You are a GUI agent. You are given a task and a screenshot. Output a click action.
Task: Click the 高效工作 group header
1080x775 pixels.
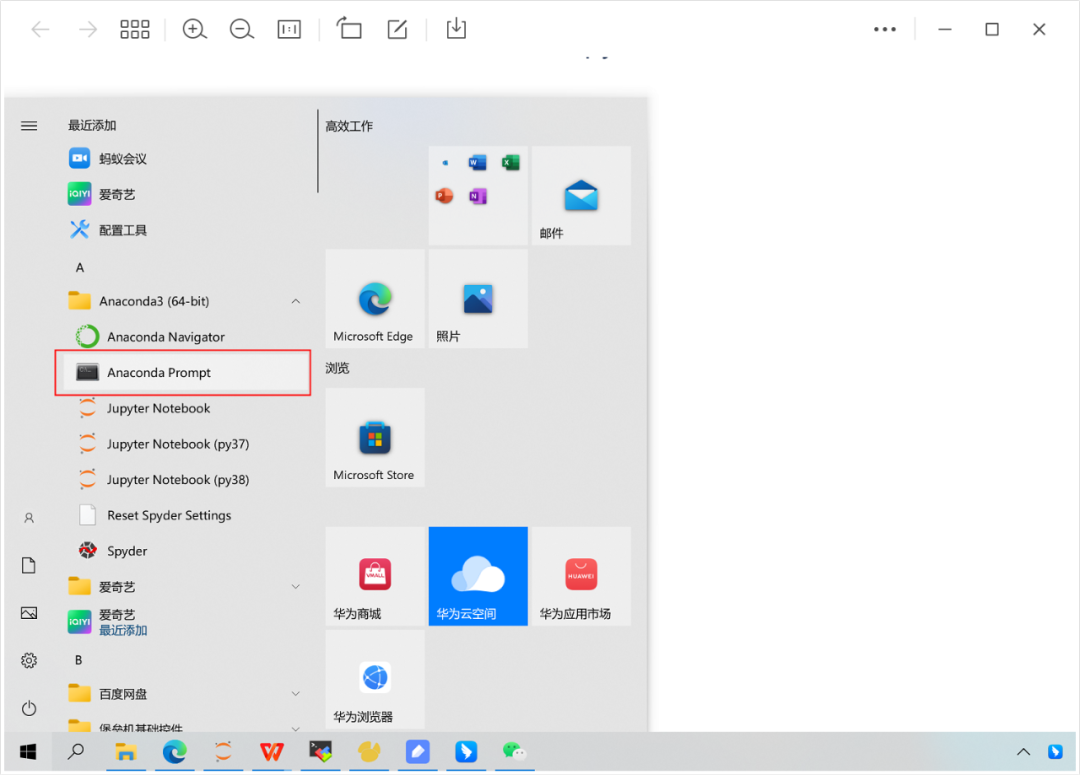(349, 126)
